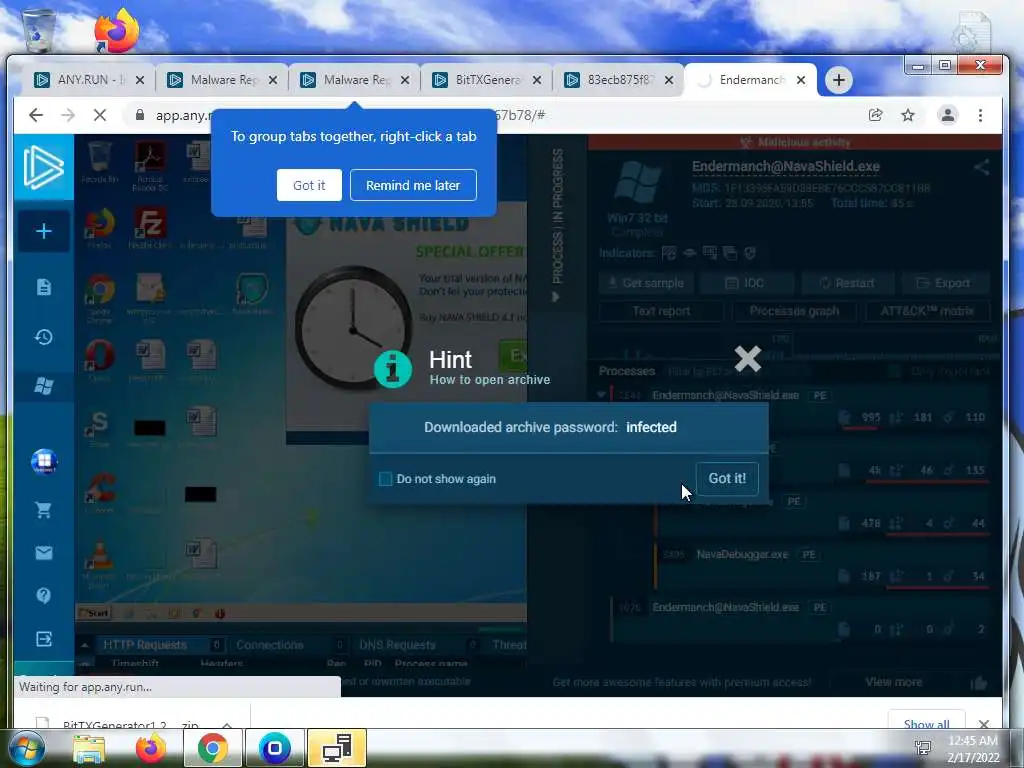Click the Firefox desktop shortcut icon
This screenshot has width=1024, height=768.
pyautogui.click(x=116, y=30)
